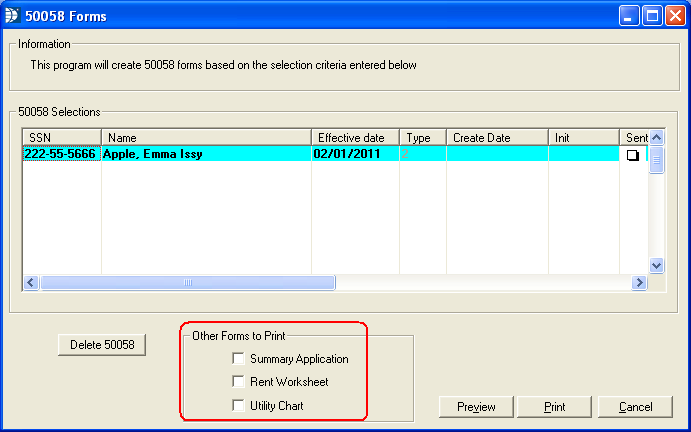Click the vertical scrollbar down arrow

(657, 266)
